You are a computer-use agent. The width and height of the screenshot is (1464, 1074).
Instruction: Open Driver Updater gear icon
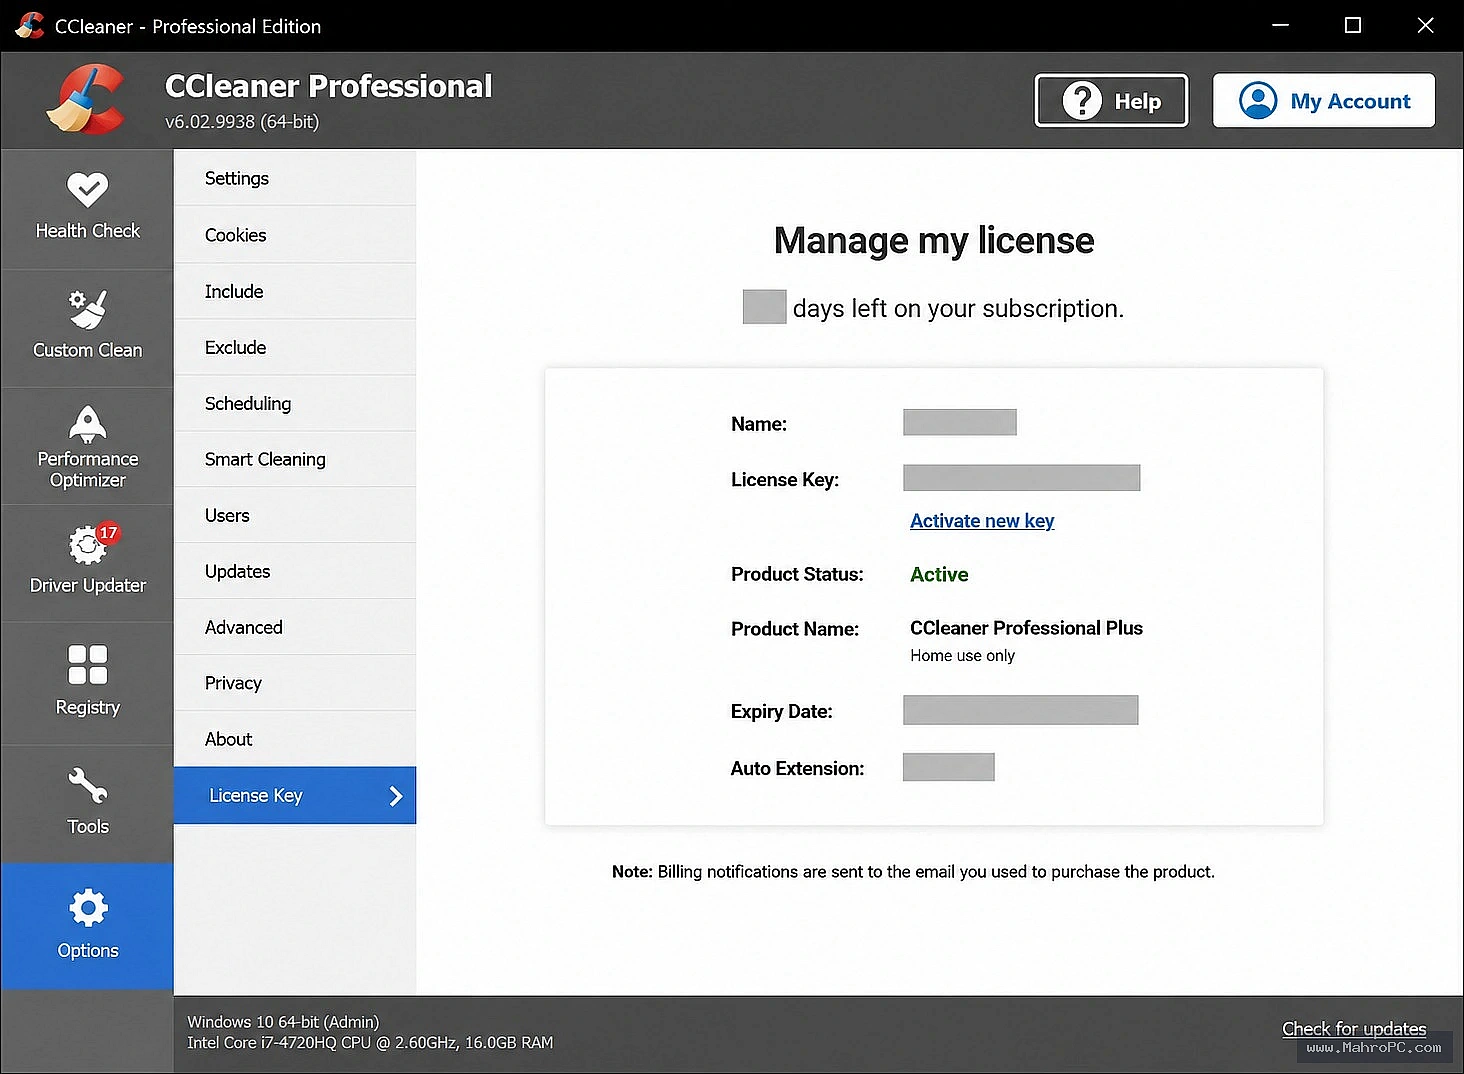(x=87, y=545)
